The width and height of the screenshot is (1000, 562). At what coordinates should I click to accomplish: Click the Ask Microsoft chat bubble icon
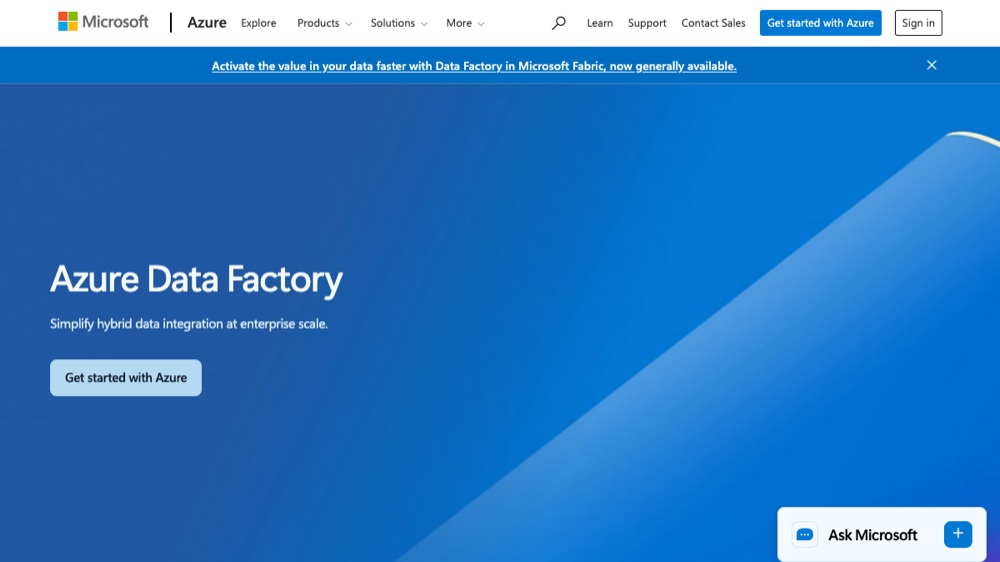tap(805, 535)
